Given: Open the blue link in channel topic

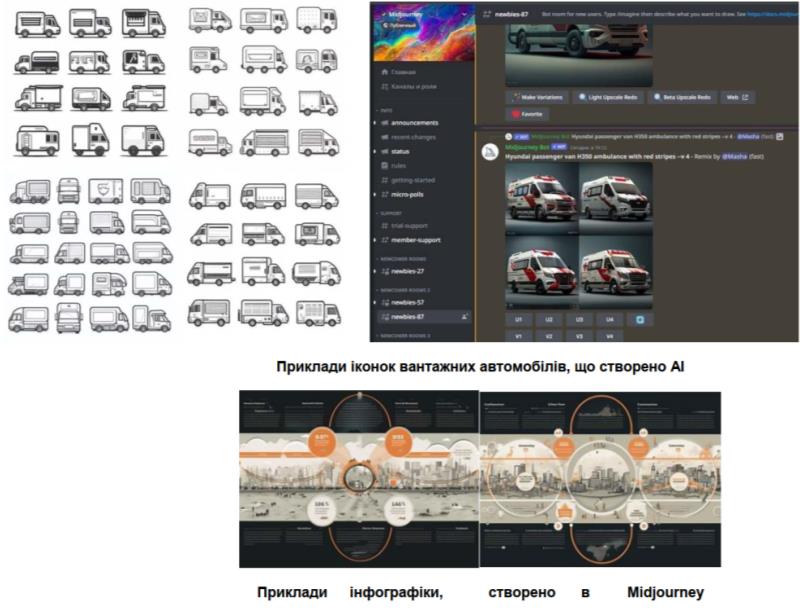Looking at the screenshot, I should coord(772,14).
